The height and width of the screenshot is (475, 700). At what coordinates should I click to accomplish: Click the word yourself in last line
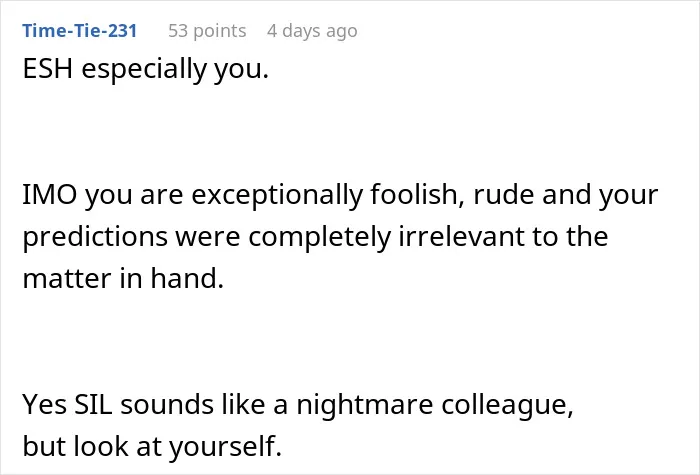coord(225,447)
